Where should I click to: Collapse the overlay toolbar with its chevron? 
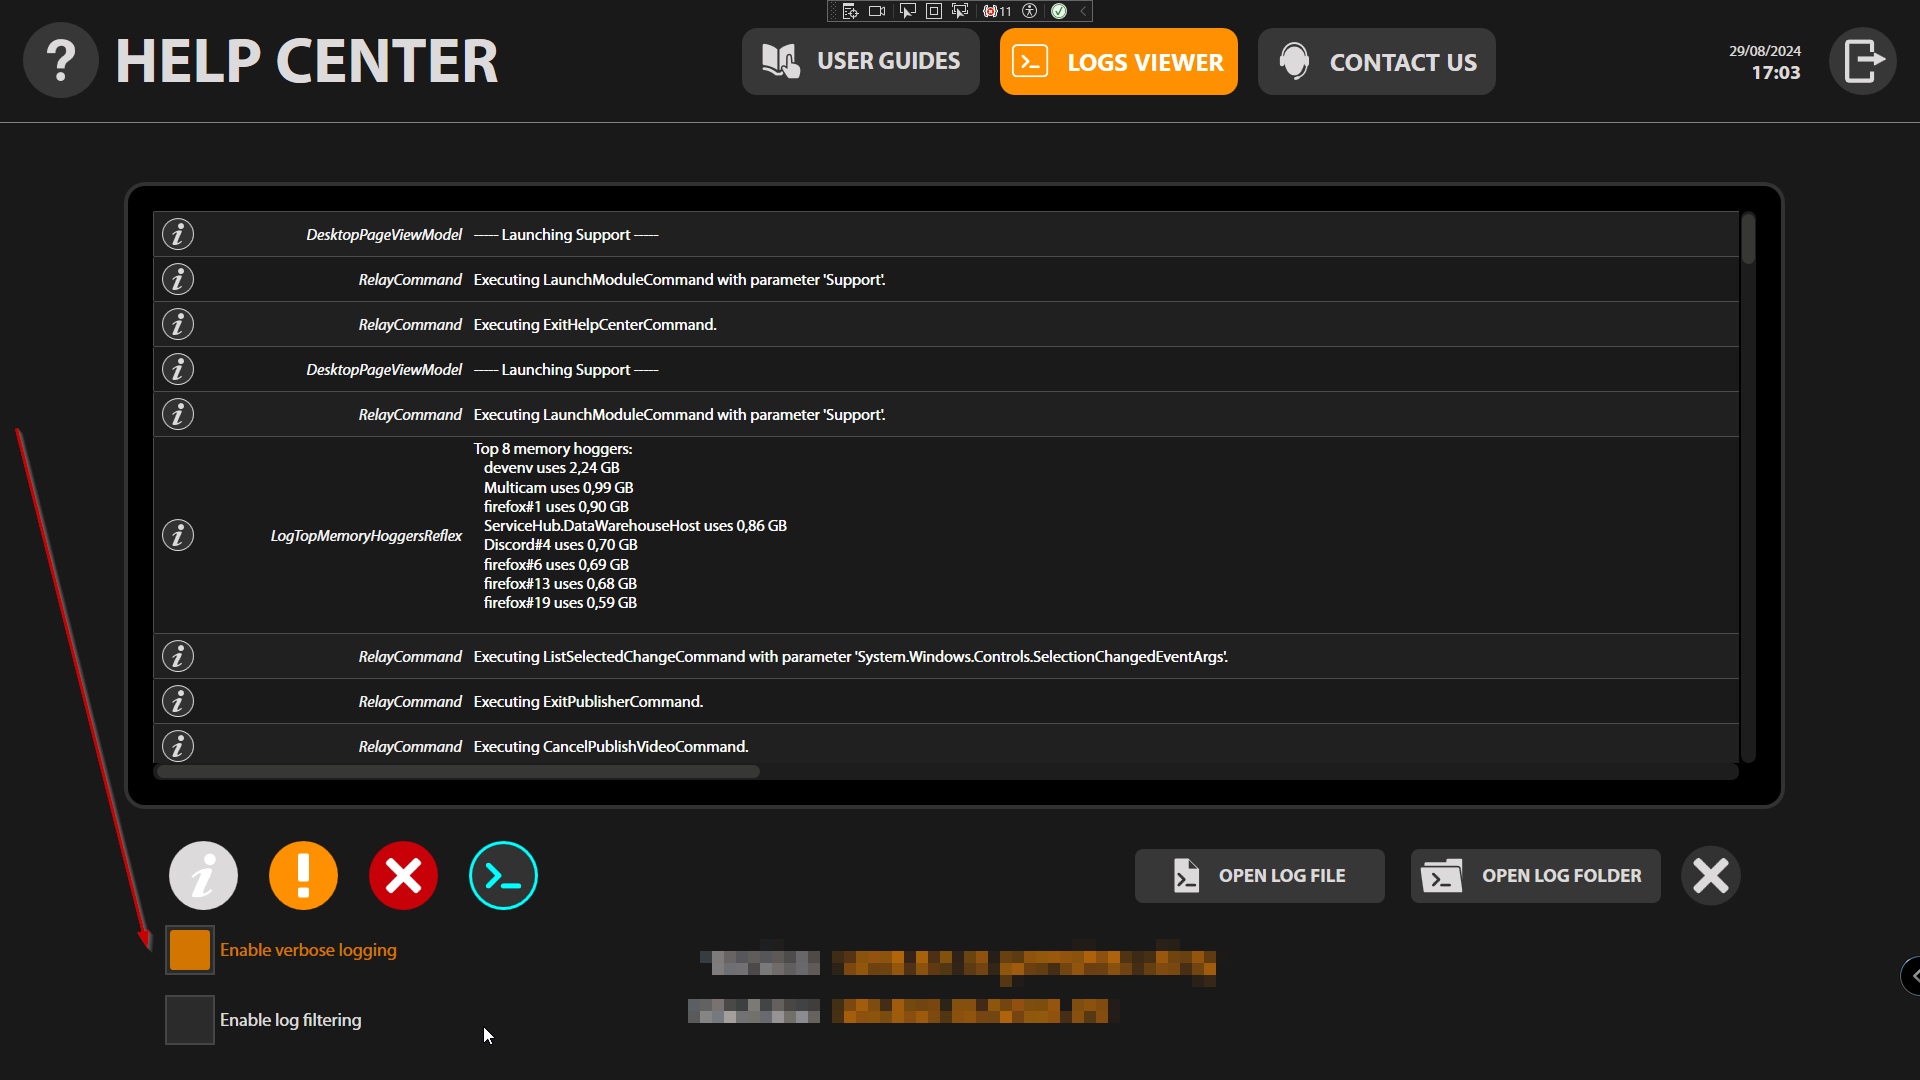point(1081,11)
